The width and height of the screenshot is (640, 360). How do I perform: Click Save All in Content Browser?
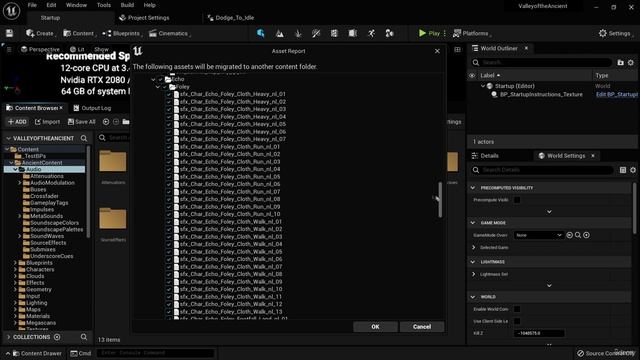pos(82,122)
